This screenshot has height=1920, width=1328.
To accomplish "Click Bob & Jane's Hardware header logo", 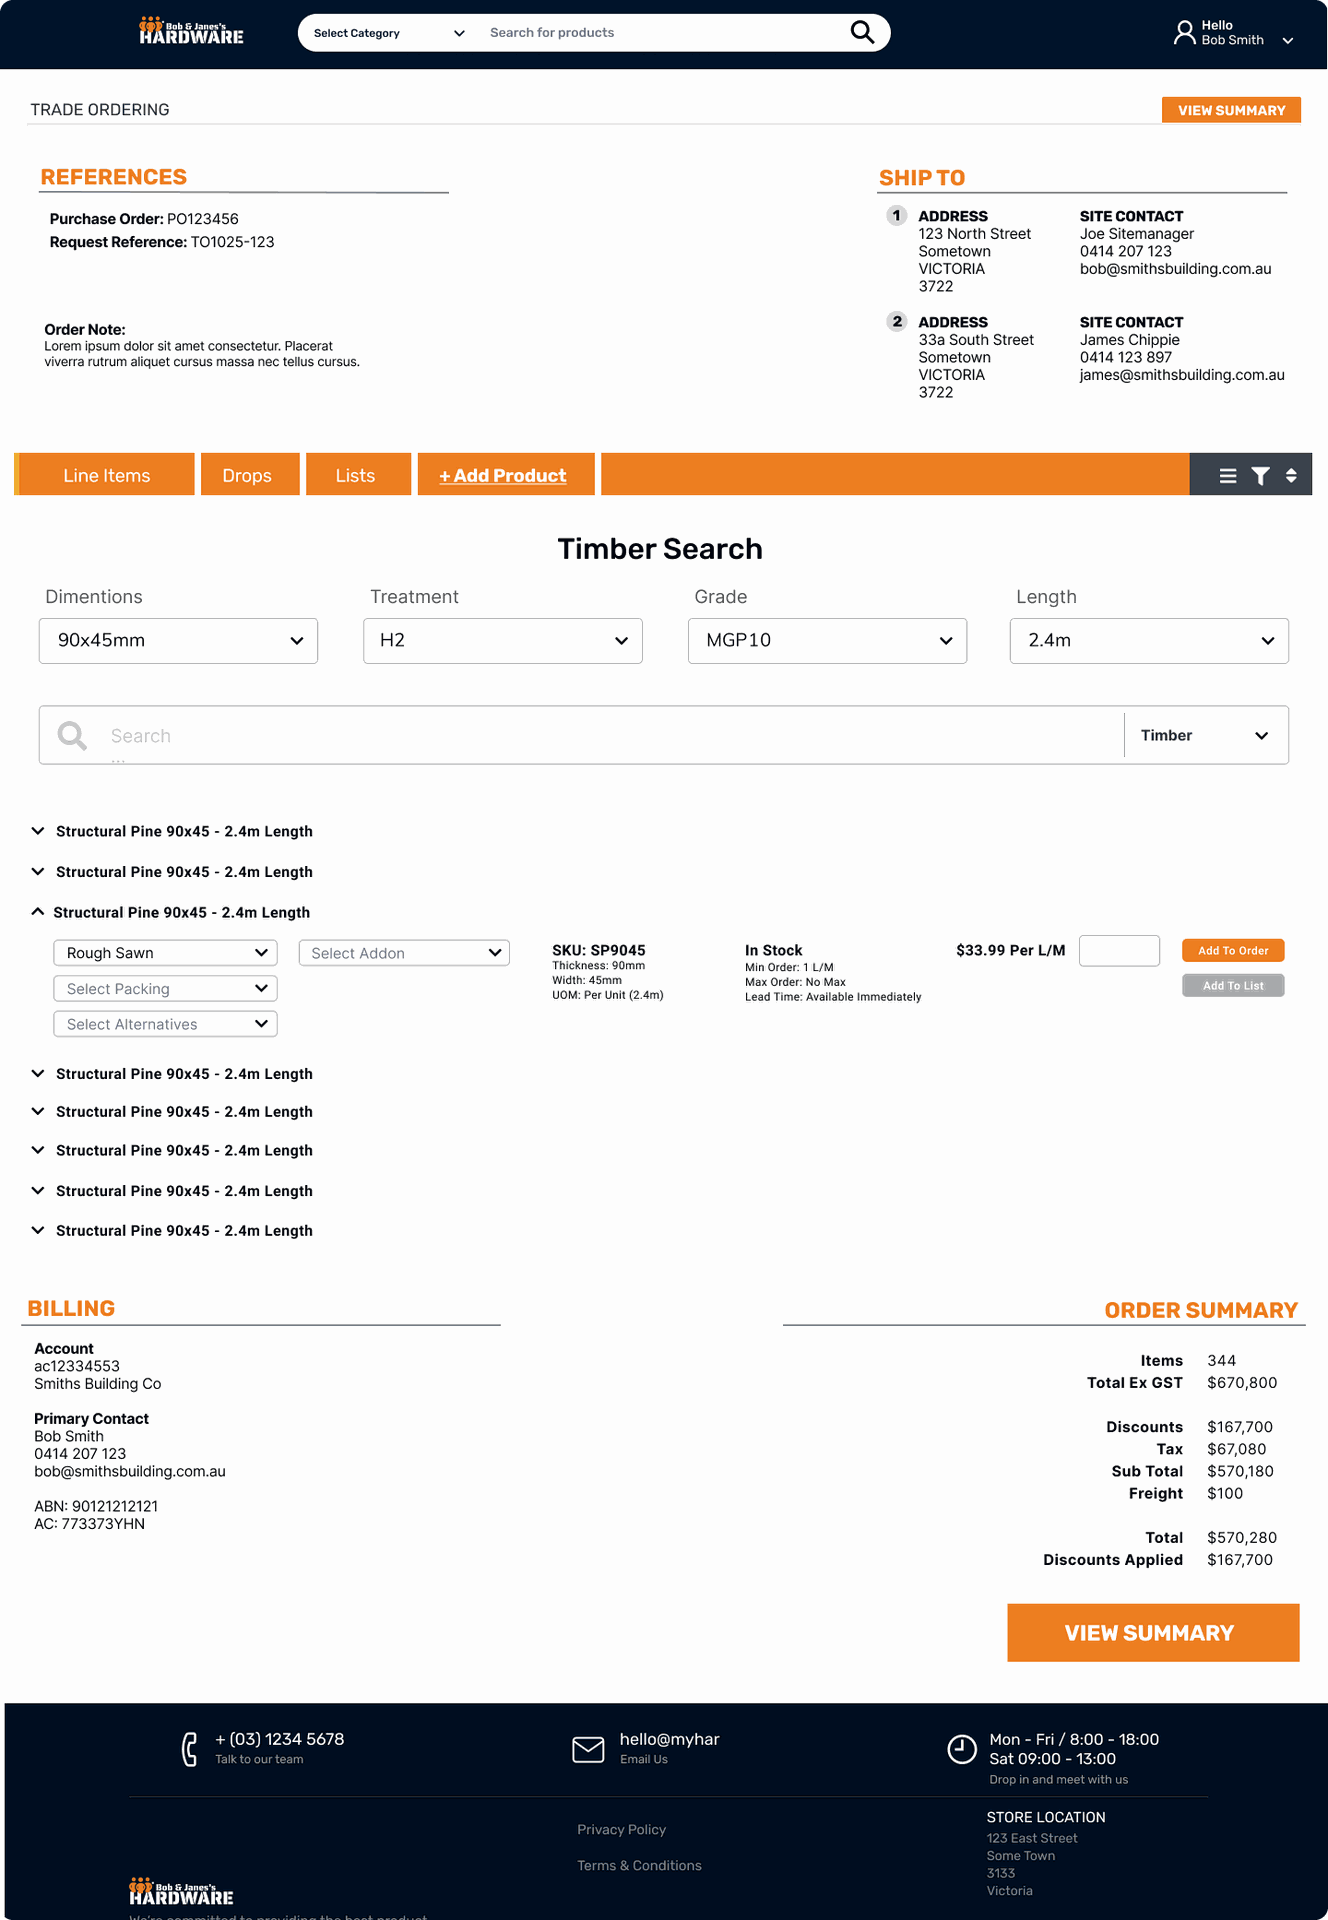I will pos(191,32).
